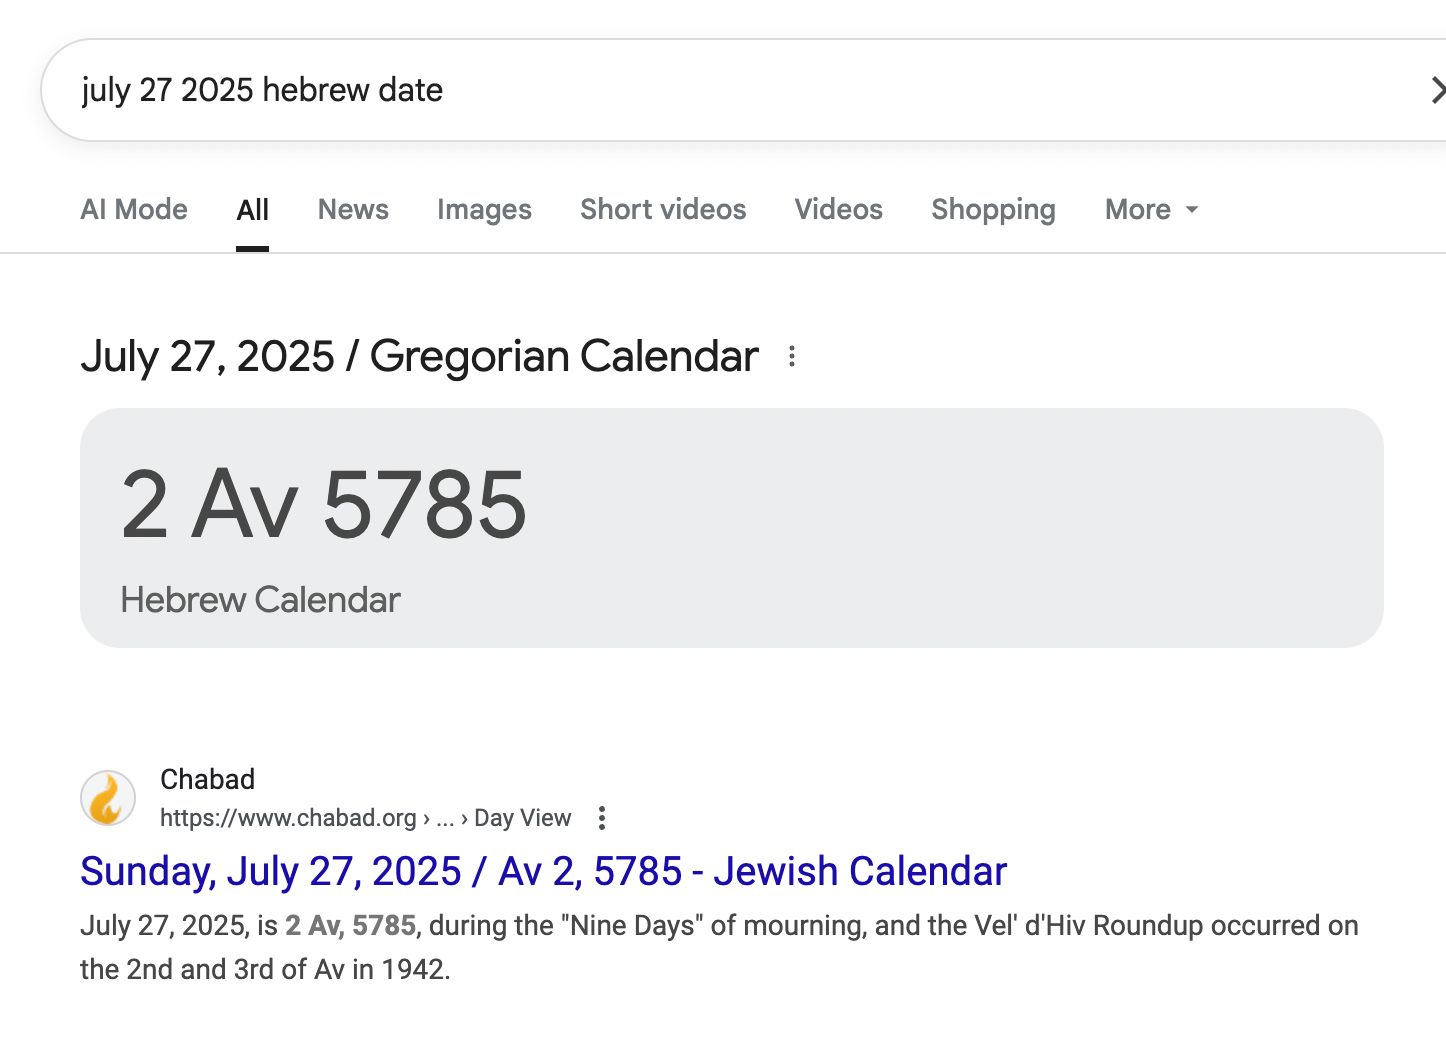The width and height of the screenshot is (1446, 1054).
Task: Switch to the Videos tab
Action: coord(838,210)
